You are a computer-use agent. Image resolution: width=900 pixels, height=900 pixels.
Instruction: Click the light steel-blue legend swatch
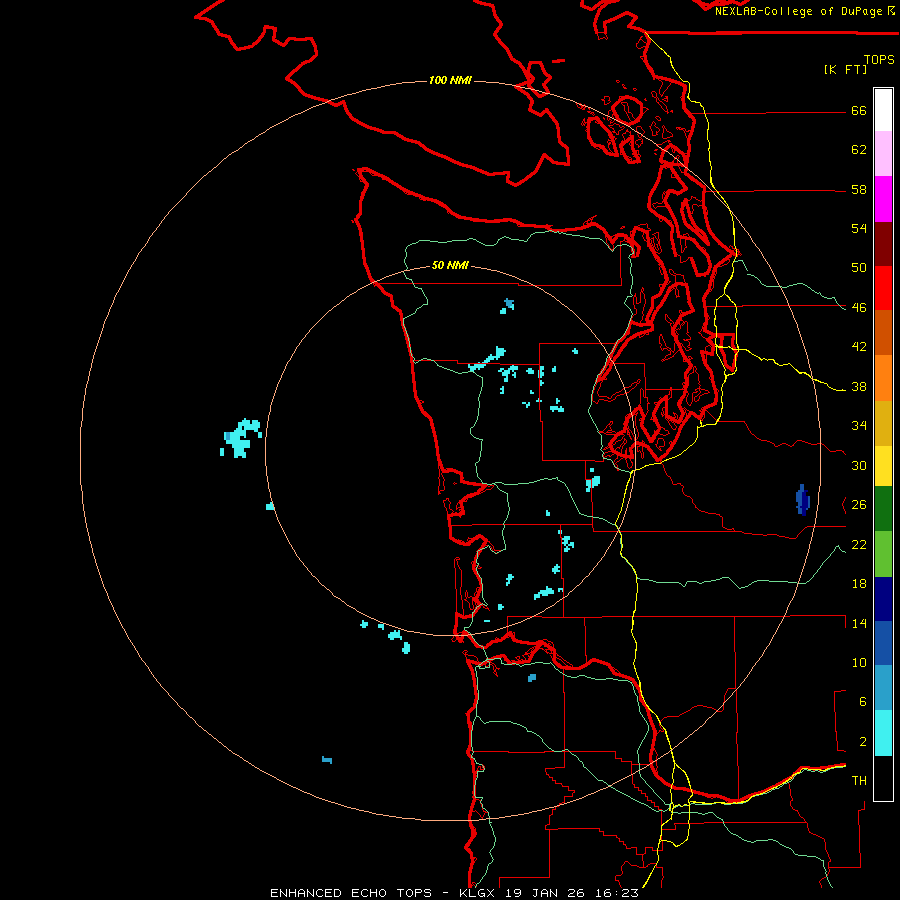coord(883,687)
